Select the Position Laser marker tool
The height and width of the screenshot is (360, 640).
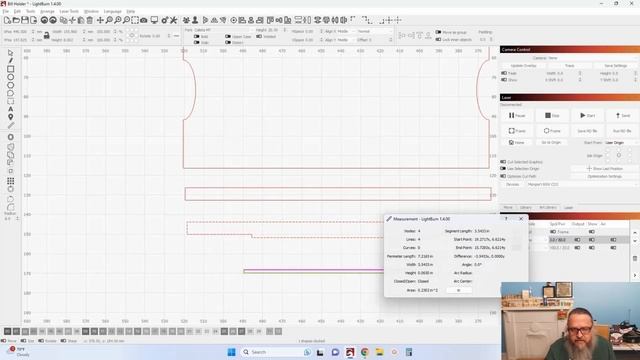(x=11, y=117)
